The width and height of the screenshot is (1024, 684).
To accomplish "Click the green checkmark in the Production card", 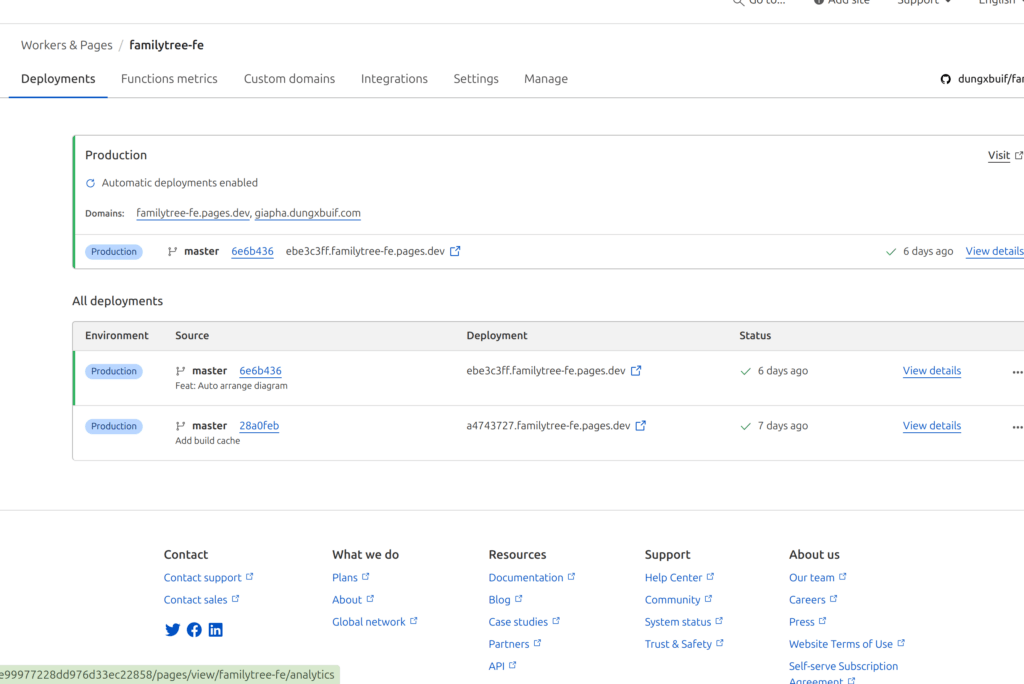I will point(891,252).
